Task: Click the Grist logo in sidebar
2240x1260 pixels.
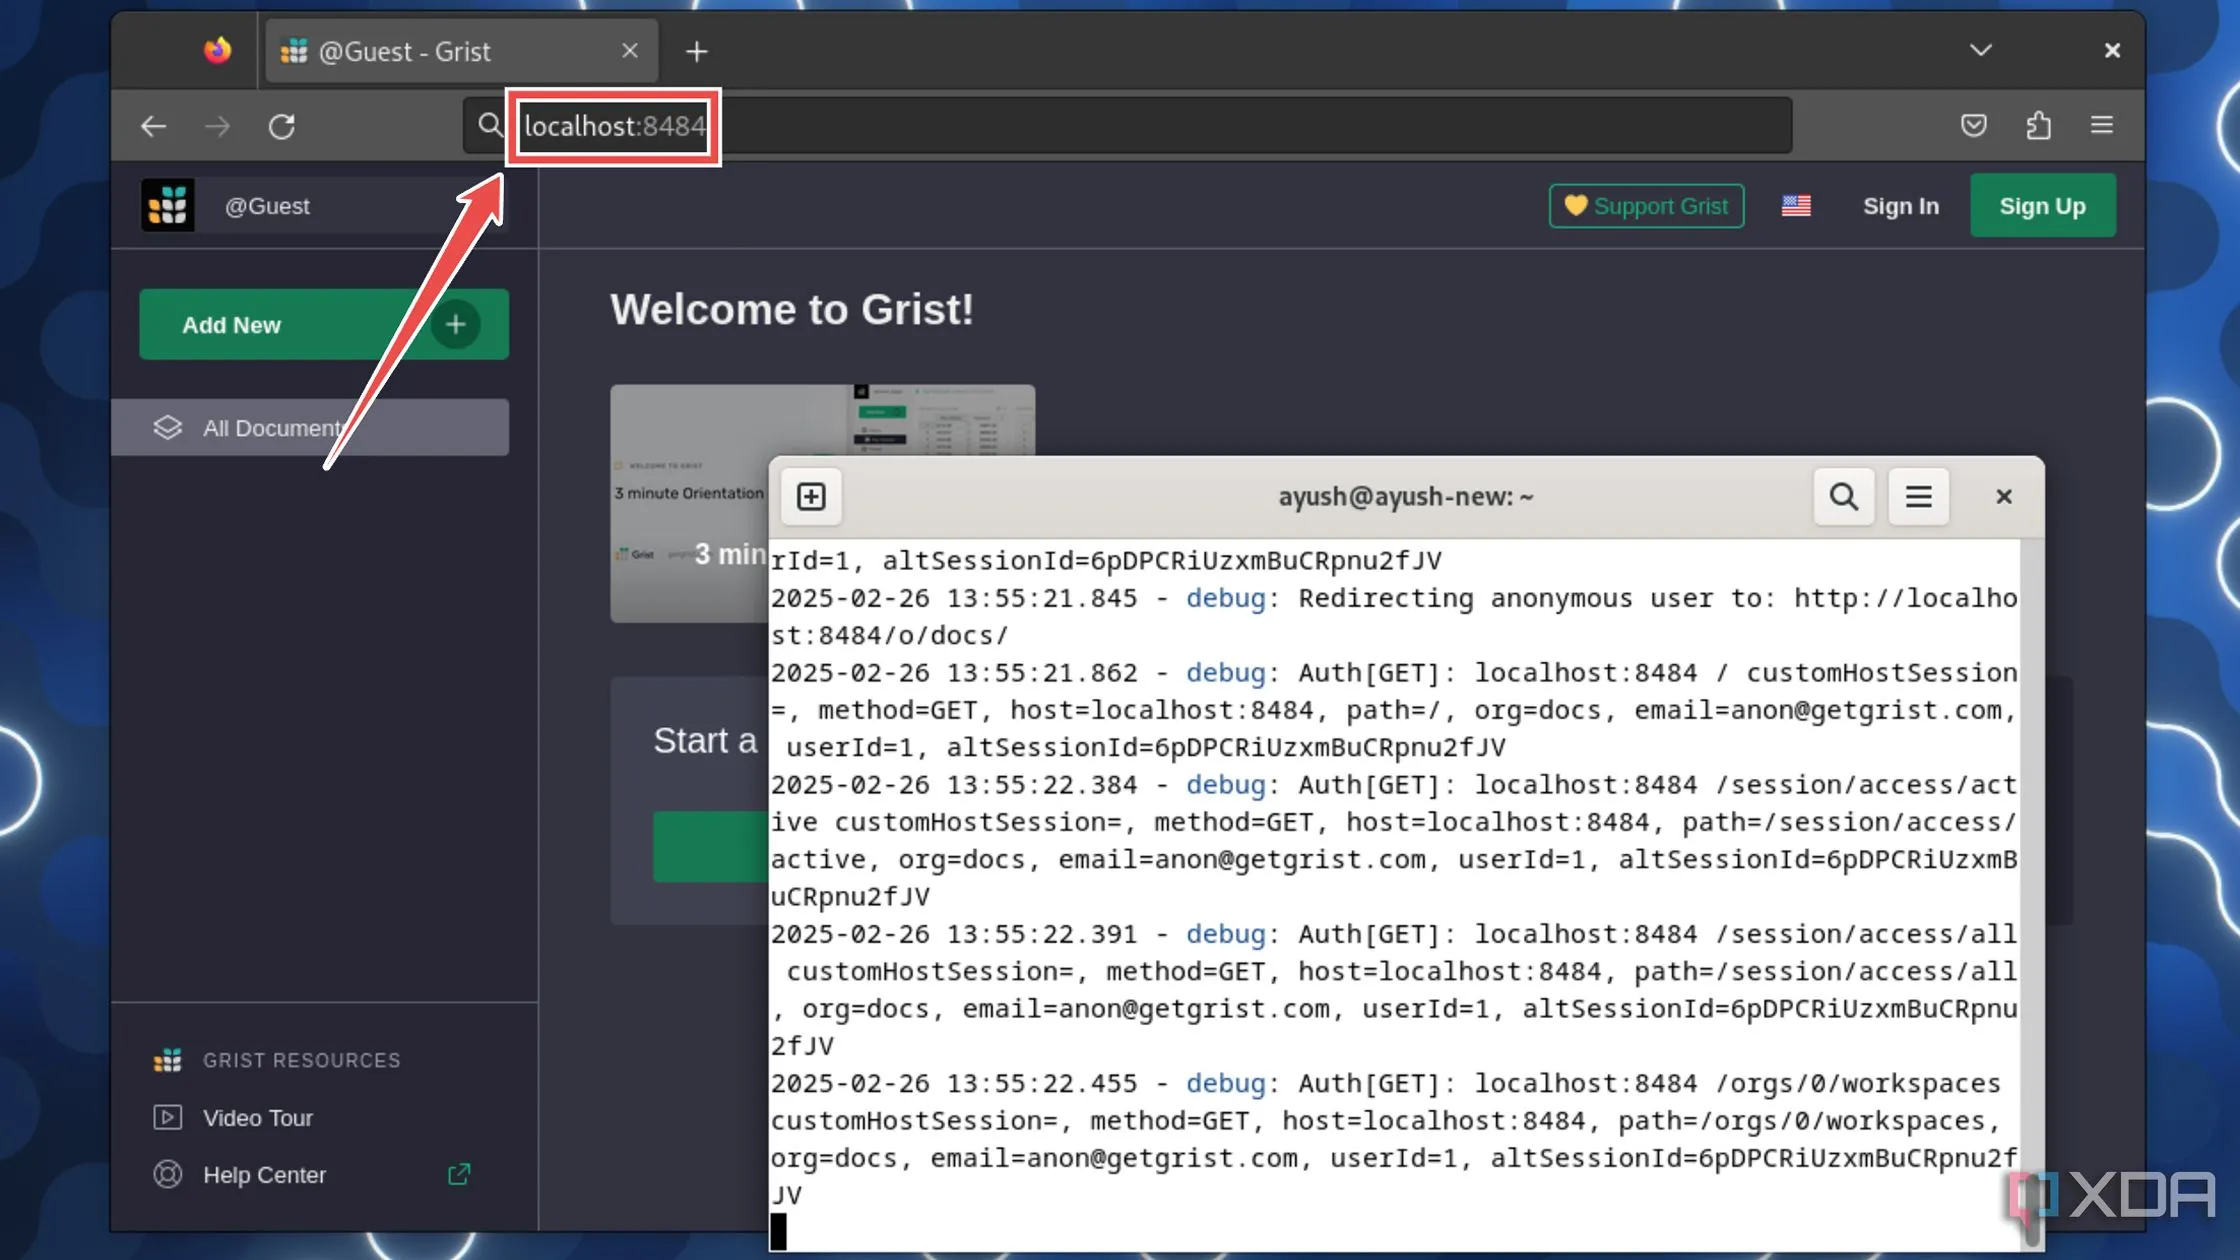Action: pyautogui.click(x=168, y=206)
